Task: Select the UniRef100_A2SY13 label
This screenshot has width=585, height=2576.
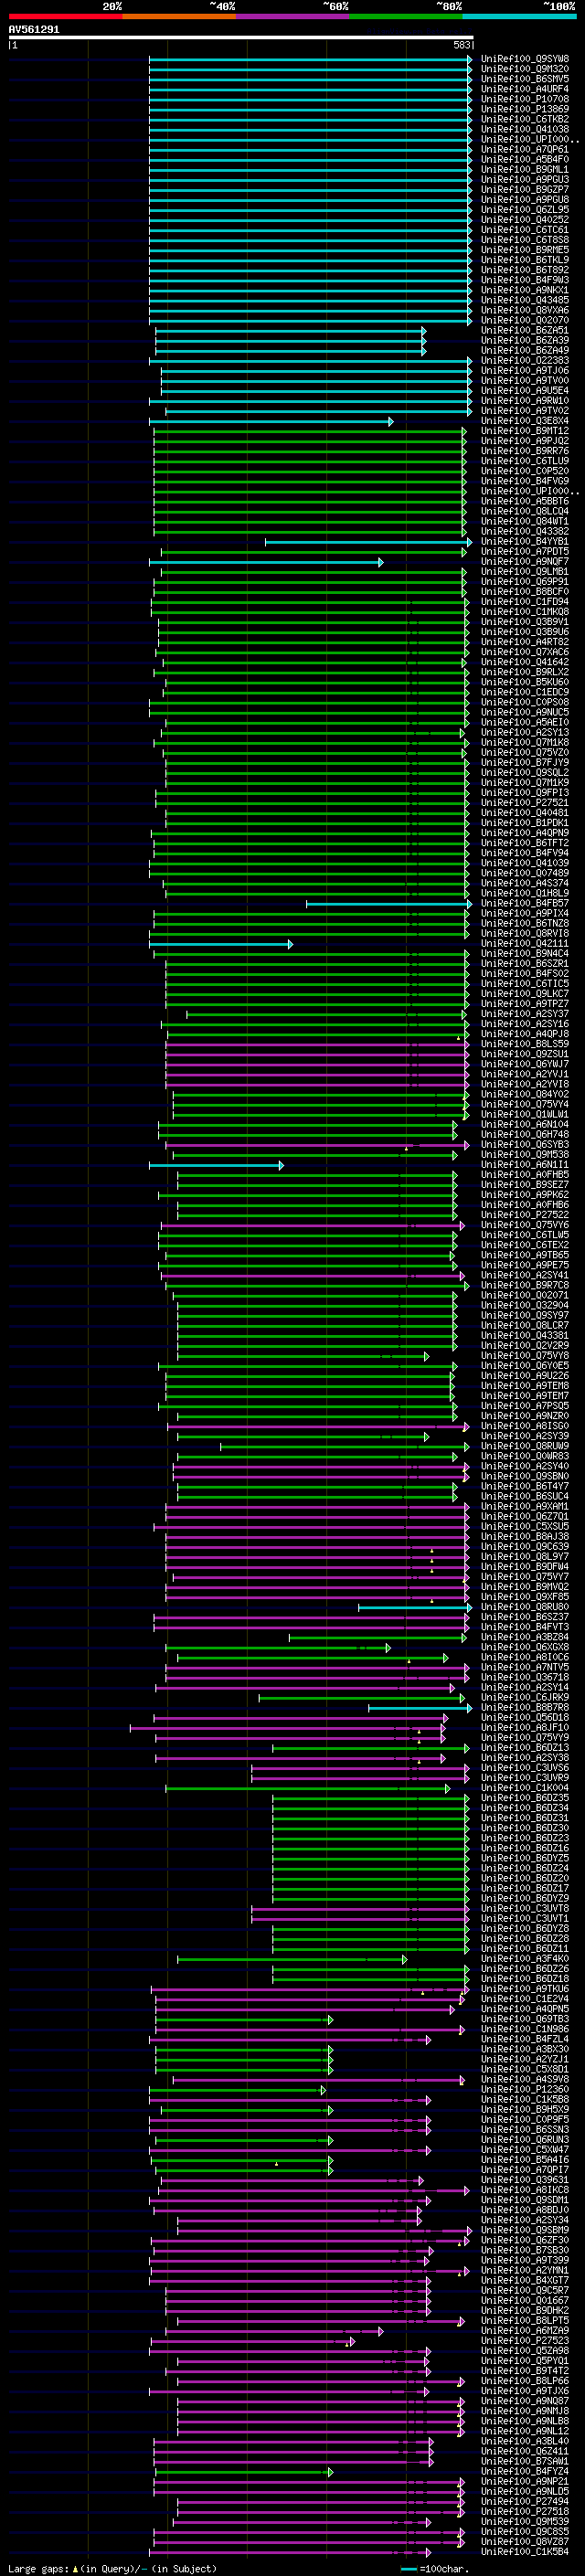Action: (x=525, y=732)
